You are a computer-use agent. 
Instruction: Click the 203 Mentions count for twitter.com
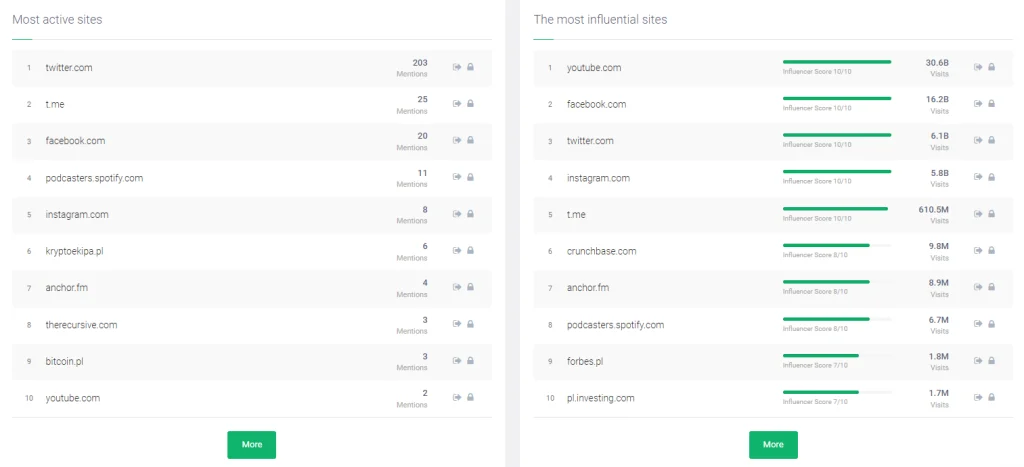(412, 68)
